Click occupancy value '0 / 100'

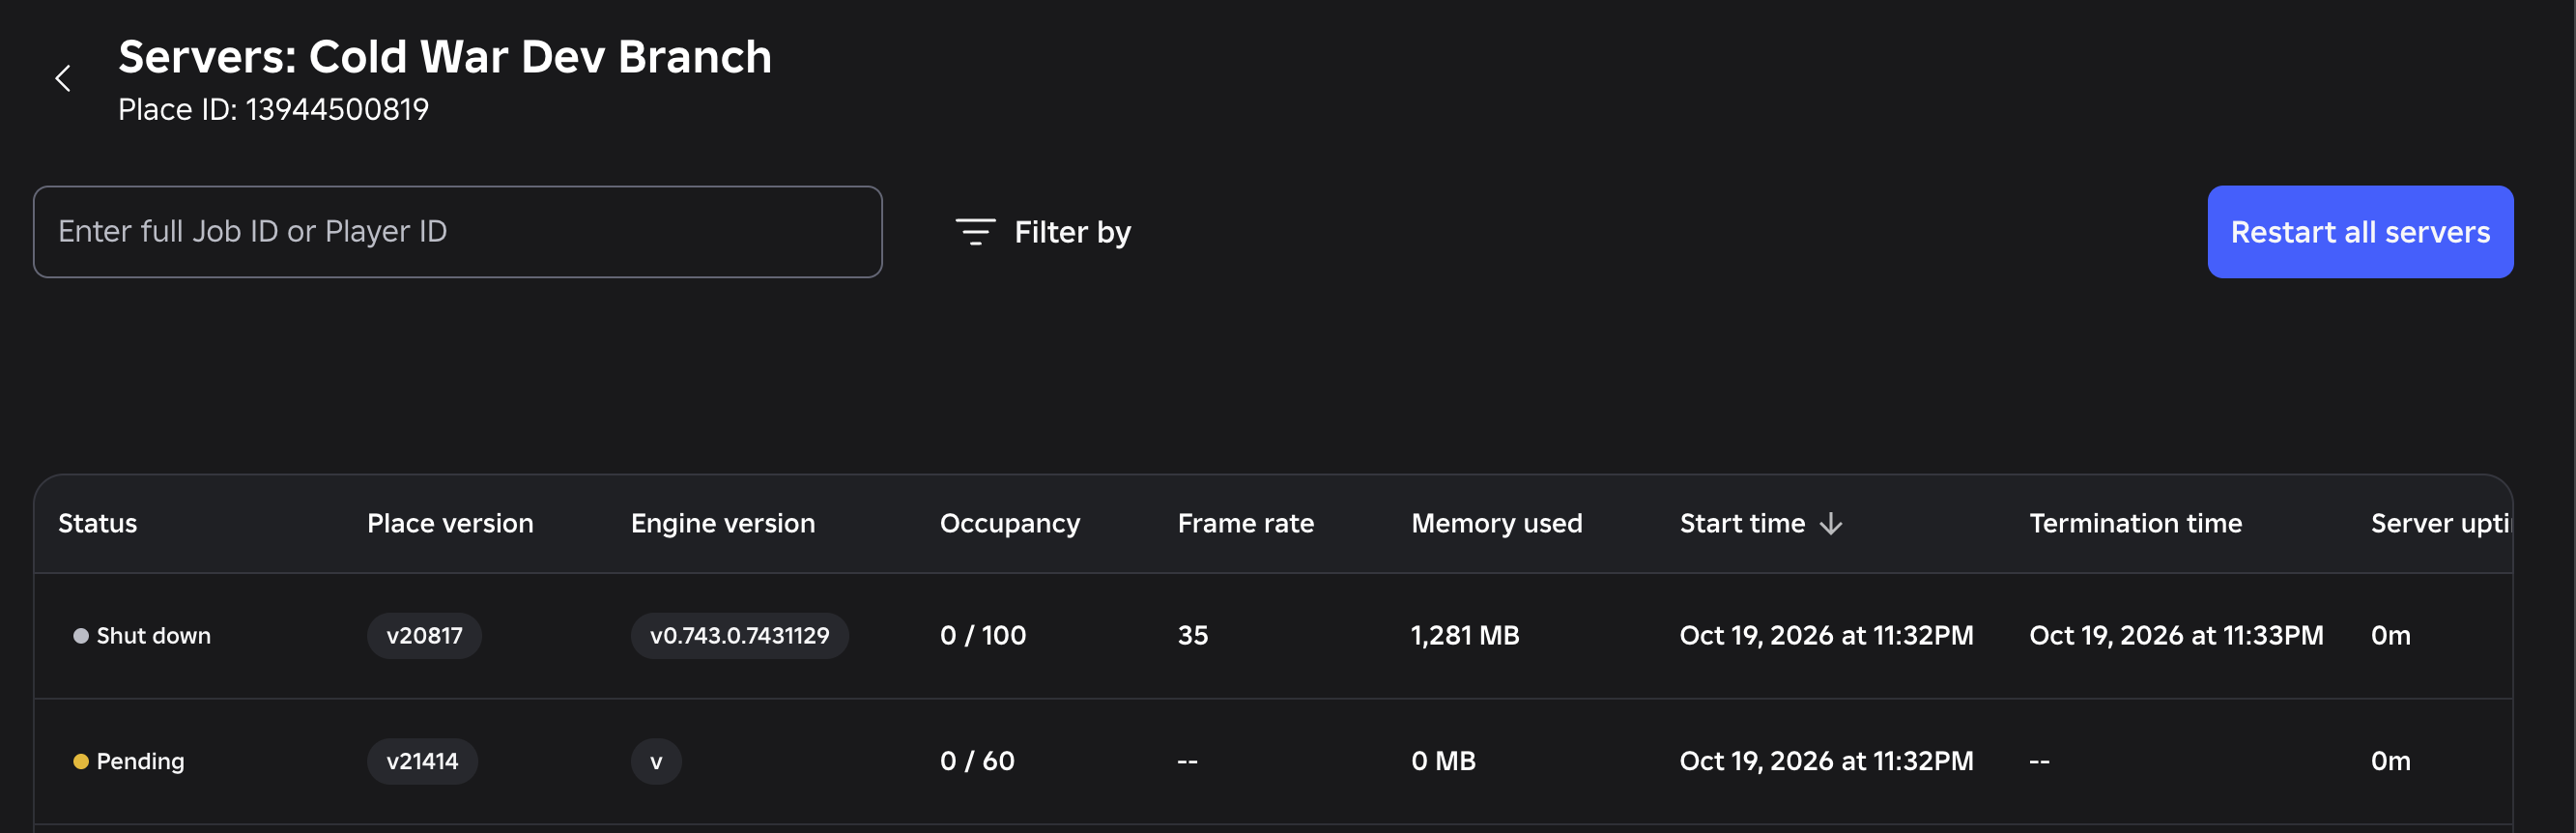(983, 636)
